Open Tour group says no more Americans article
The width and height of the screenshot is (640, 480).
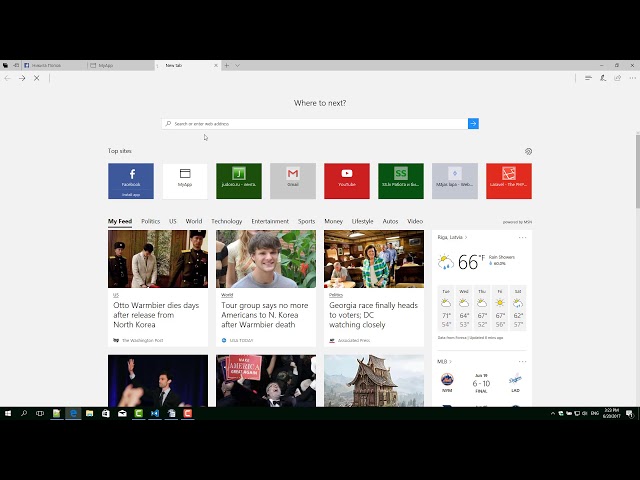click(264, 315)
